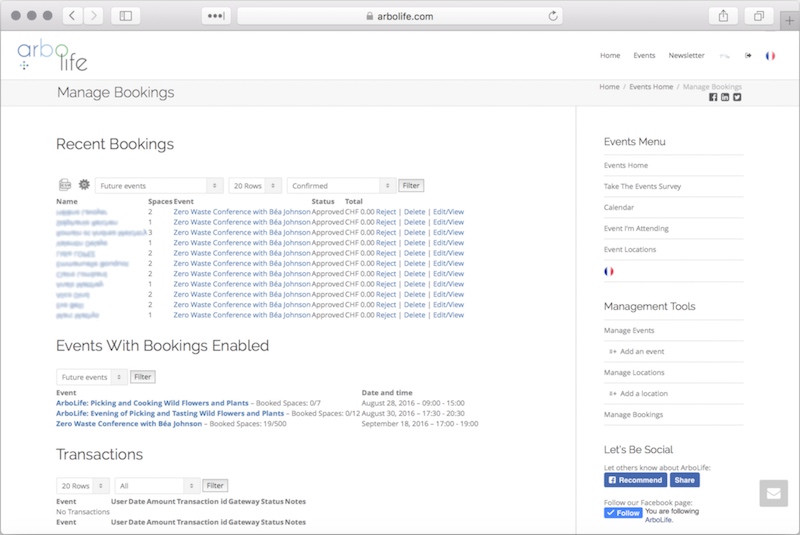This screenshot has width=800, height=535.
Task: Open the All dropdown in Transactions
Action: point(157,486)
